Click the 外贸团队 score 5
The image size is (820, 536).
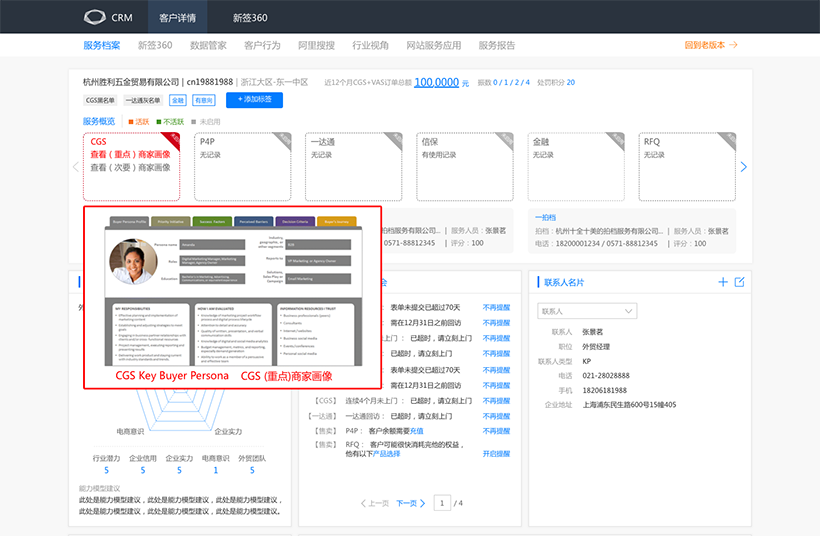(x=252, y=470)
